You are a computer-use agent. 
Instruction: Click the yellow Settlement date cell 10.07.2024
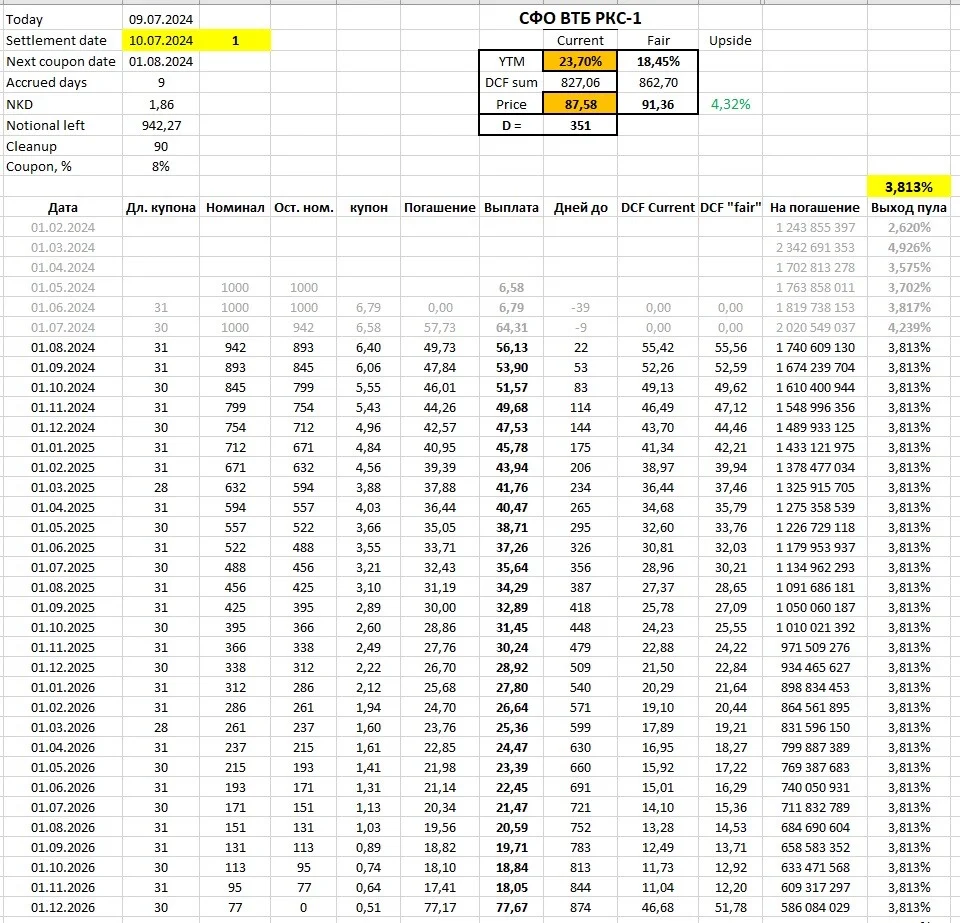pyautogui.click(x=160, y=40)
